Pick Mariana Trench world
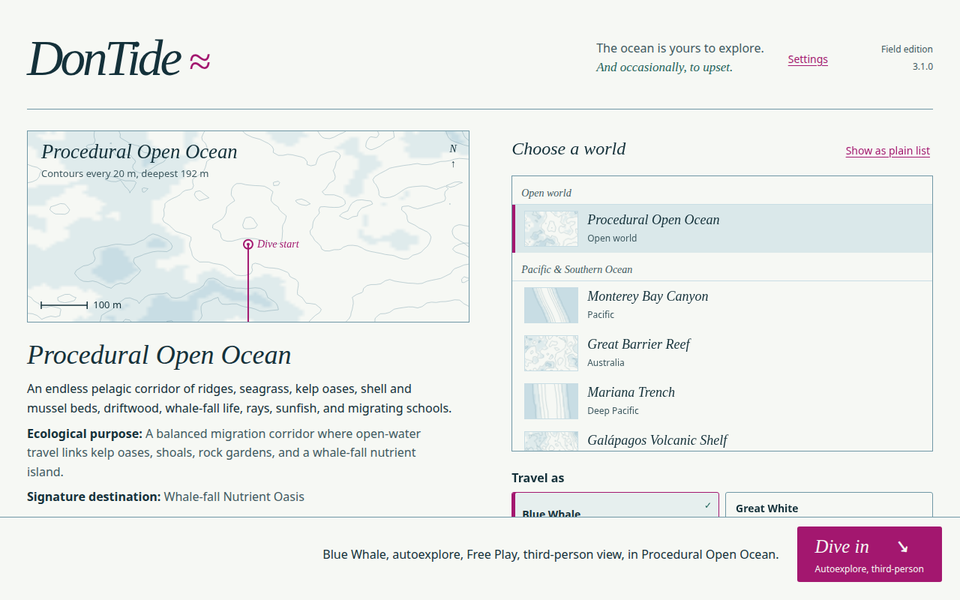This screenshot has width=960, height=600. pos(722,401)
